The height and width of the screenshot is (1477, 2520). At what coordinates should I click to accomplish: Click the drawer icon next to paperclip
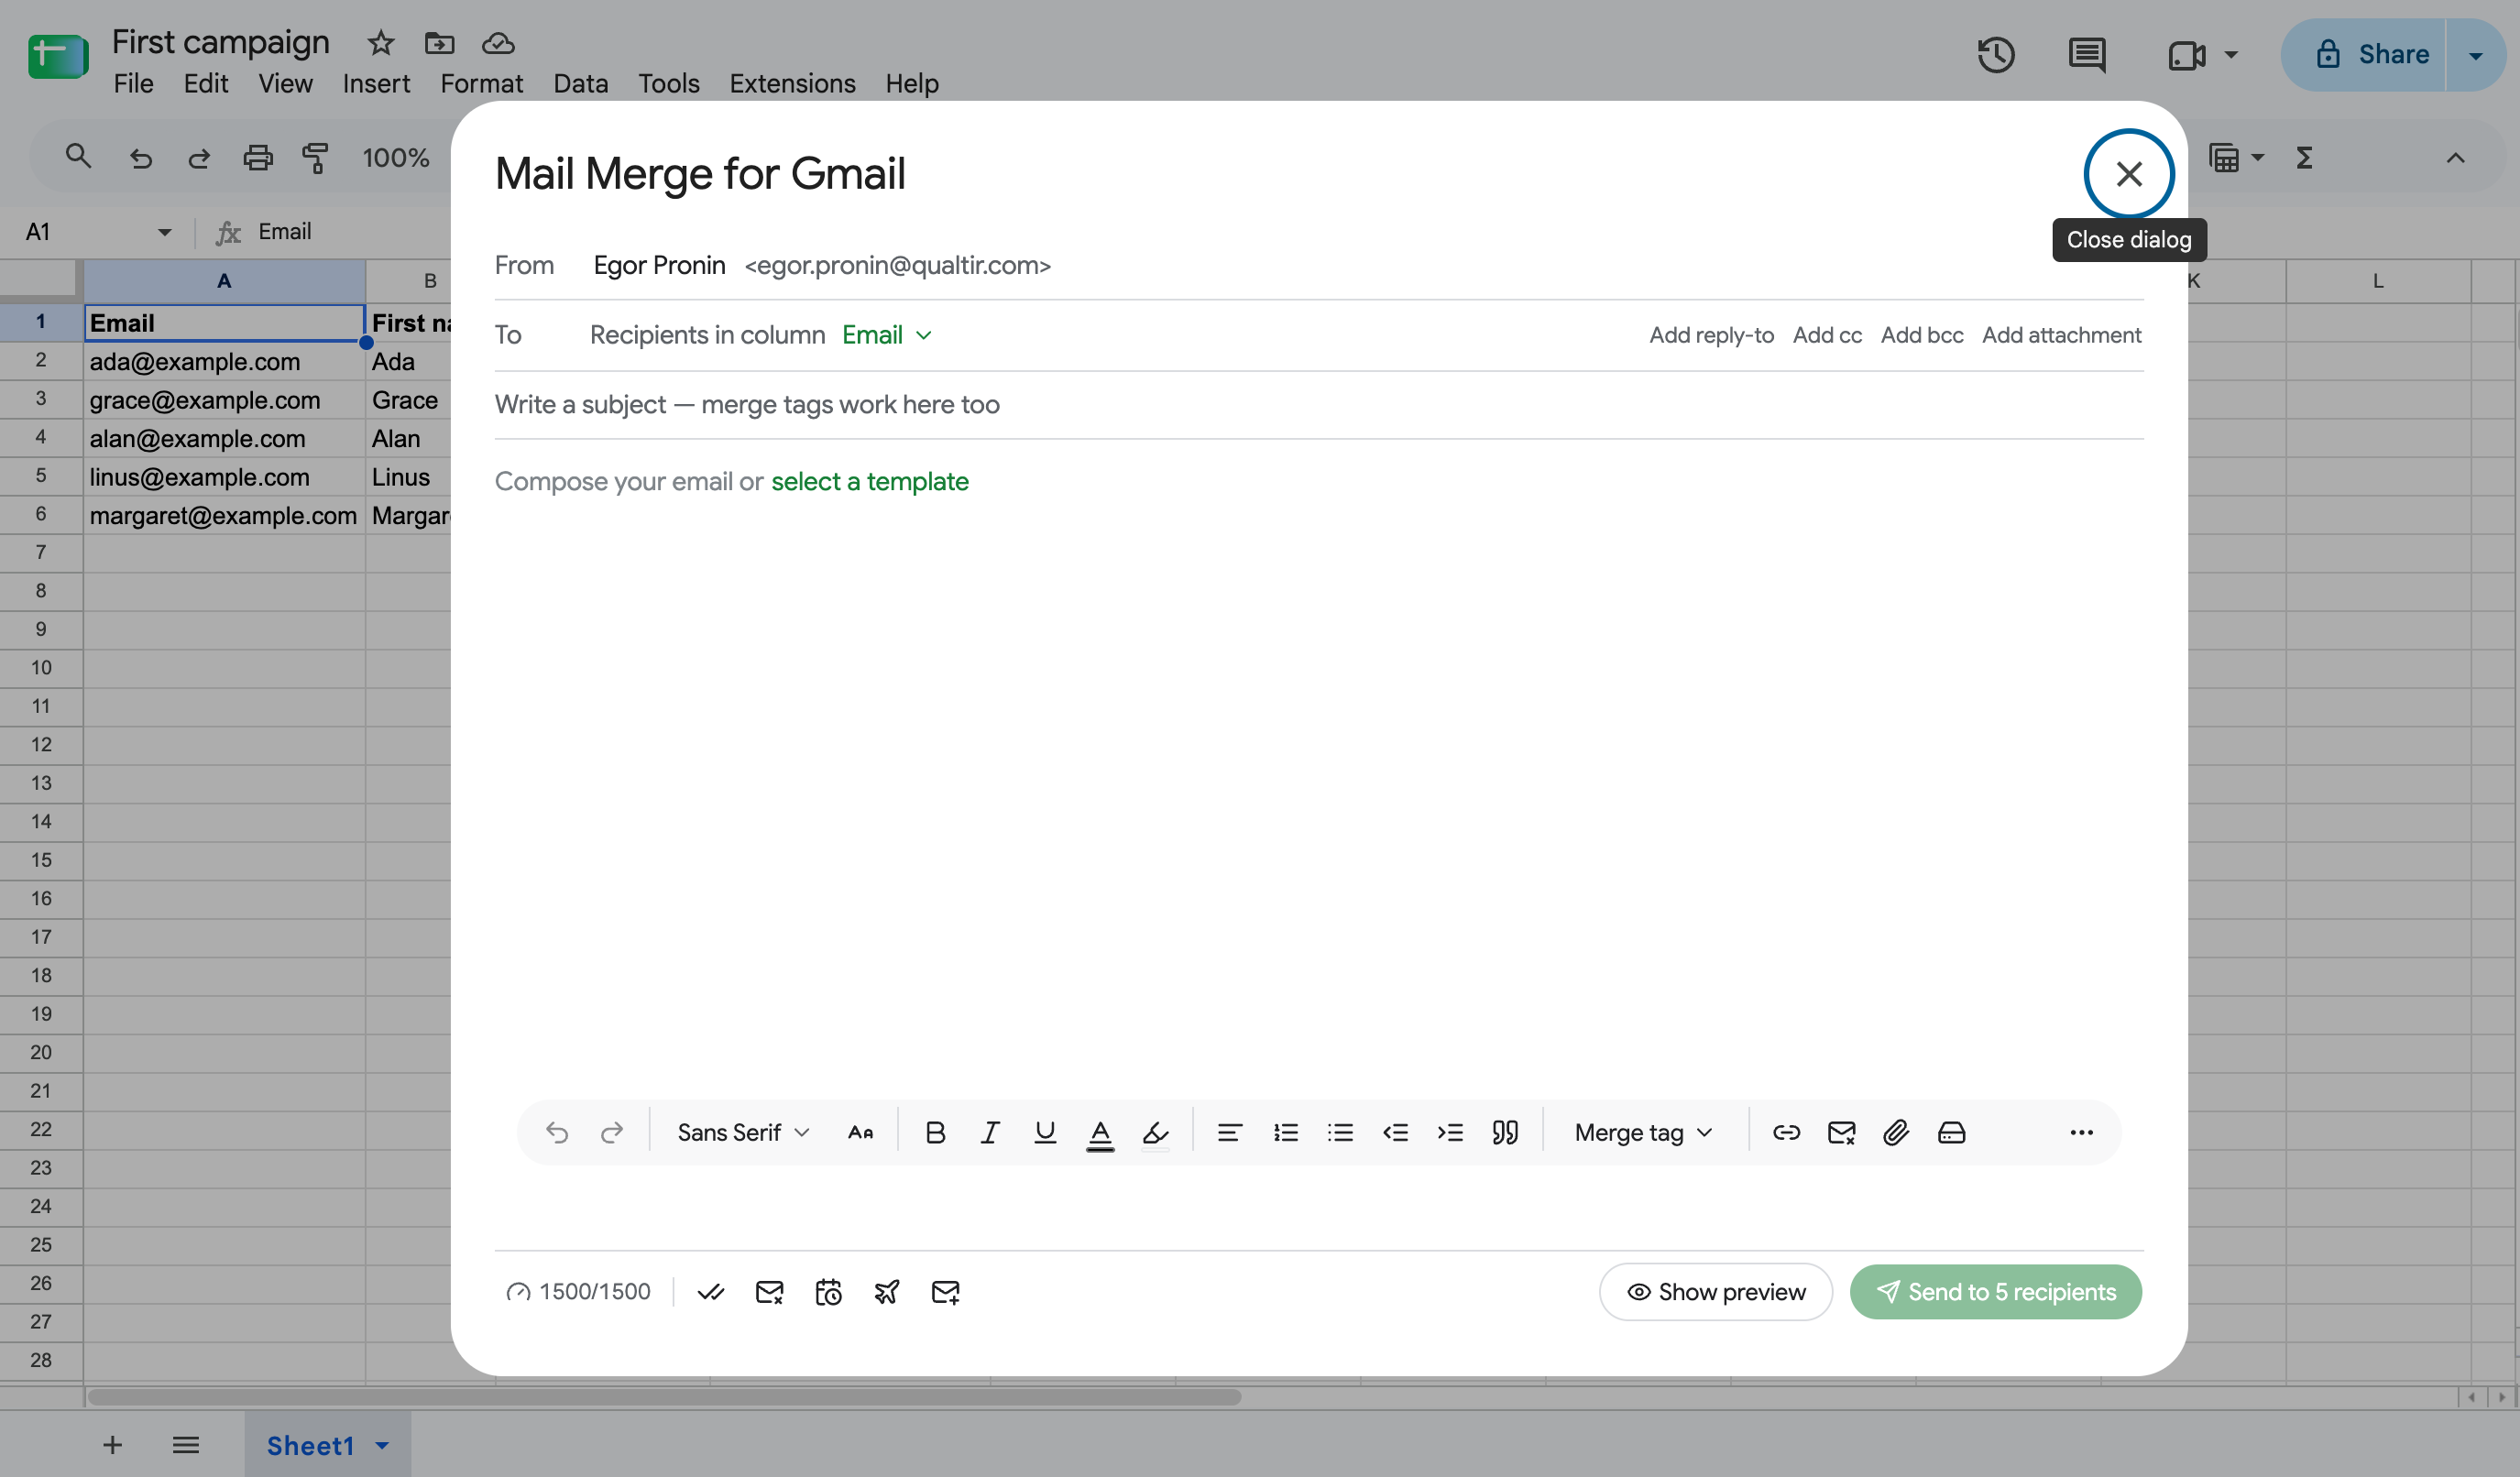(x=1951, y=1132)
